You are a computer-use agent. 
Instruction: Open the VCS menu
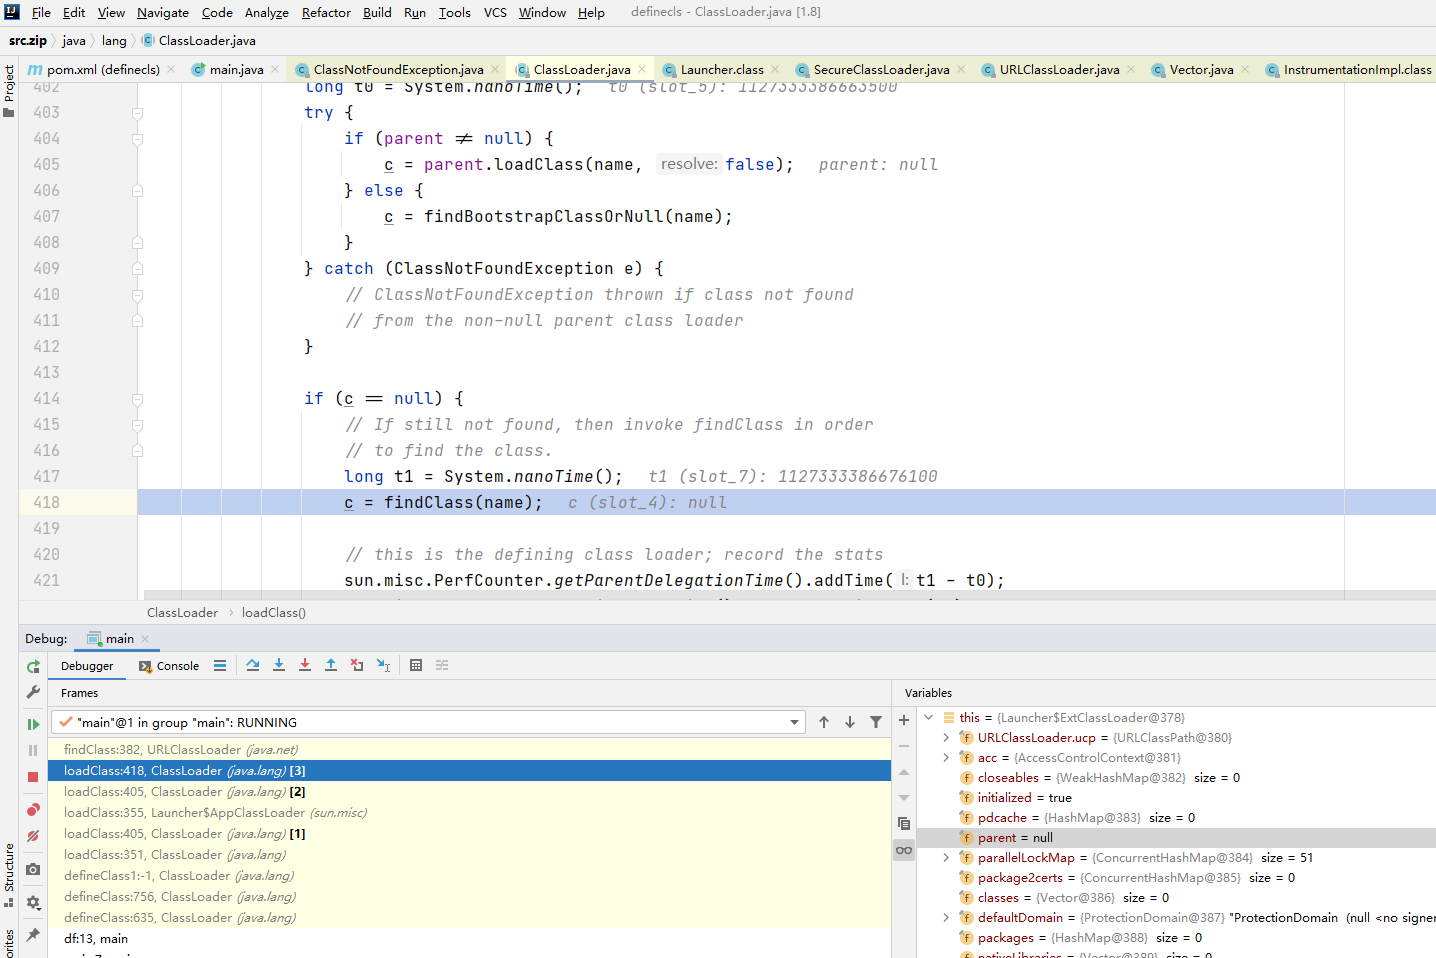495,12
